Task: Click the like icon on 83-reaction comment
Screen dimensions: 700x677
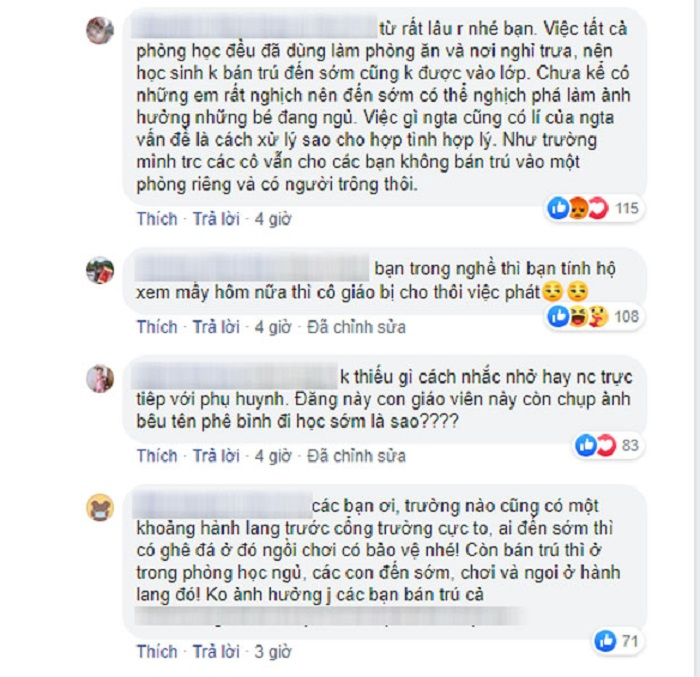Action: [x=586, y=445]
